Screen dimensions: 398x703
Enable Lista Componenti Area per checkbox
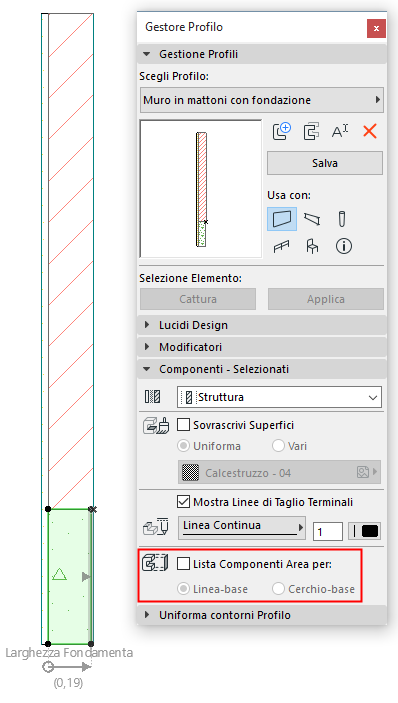[x=184, y=564]
